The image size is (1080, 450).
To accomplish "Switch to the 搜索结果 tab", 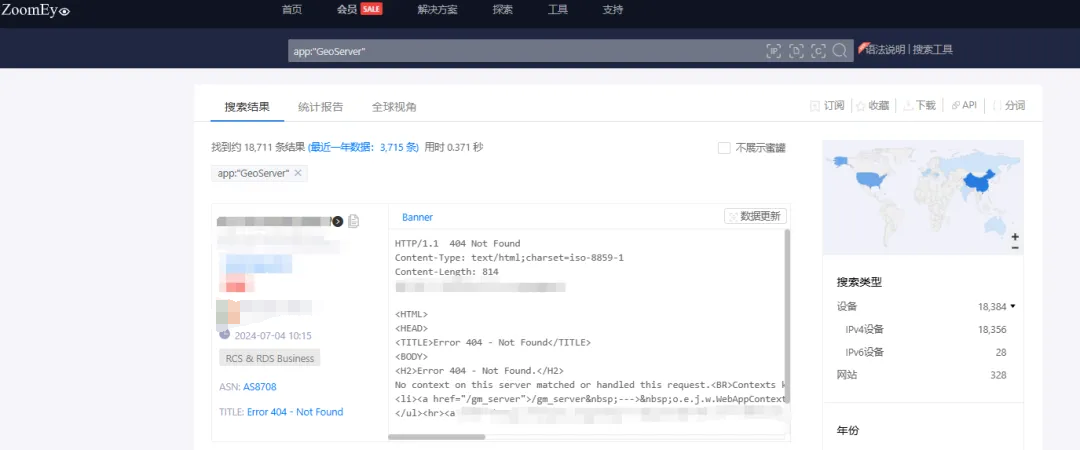I will click(247, 107).
